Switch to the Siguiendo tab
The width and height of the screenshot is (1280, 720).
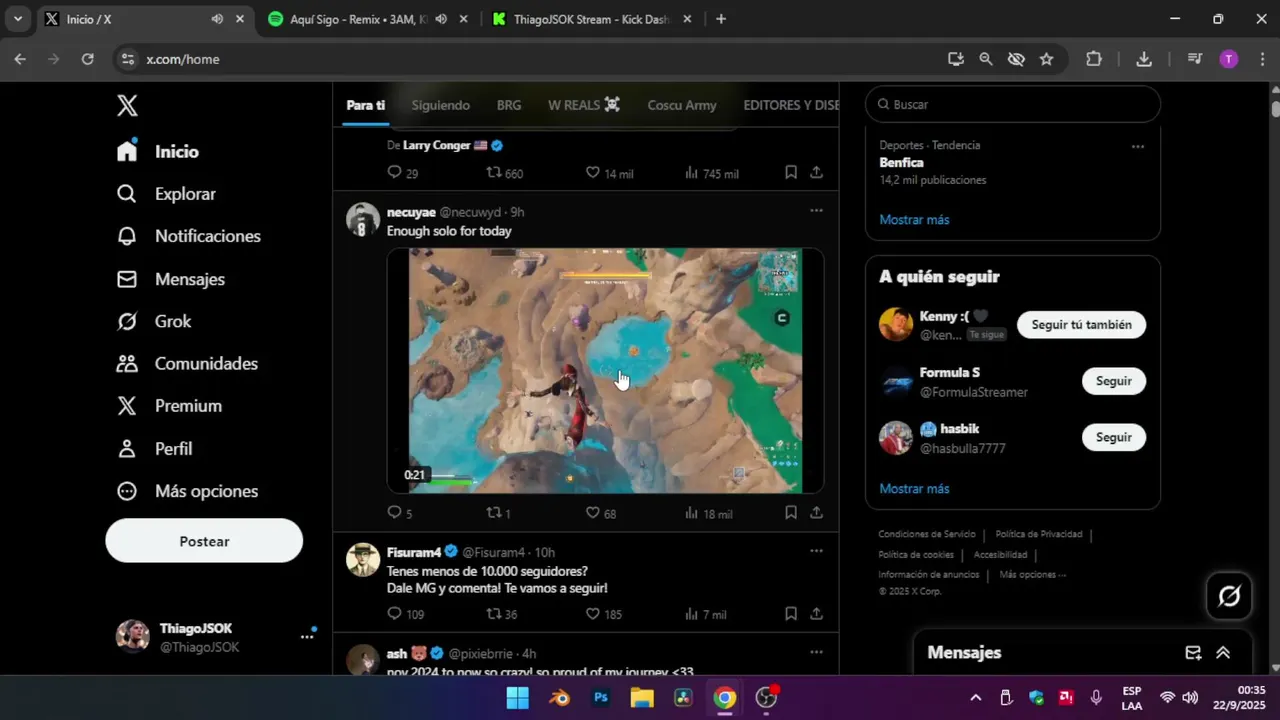click(440, 105)
